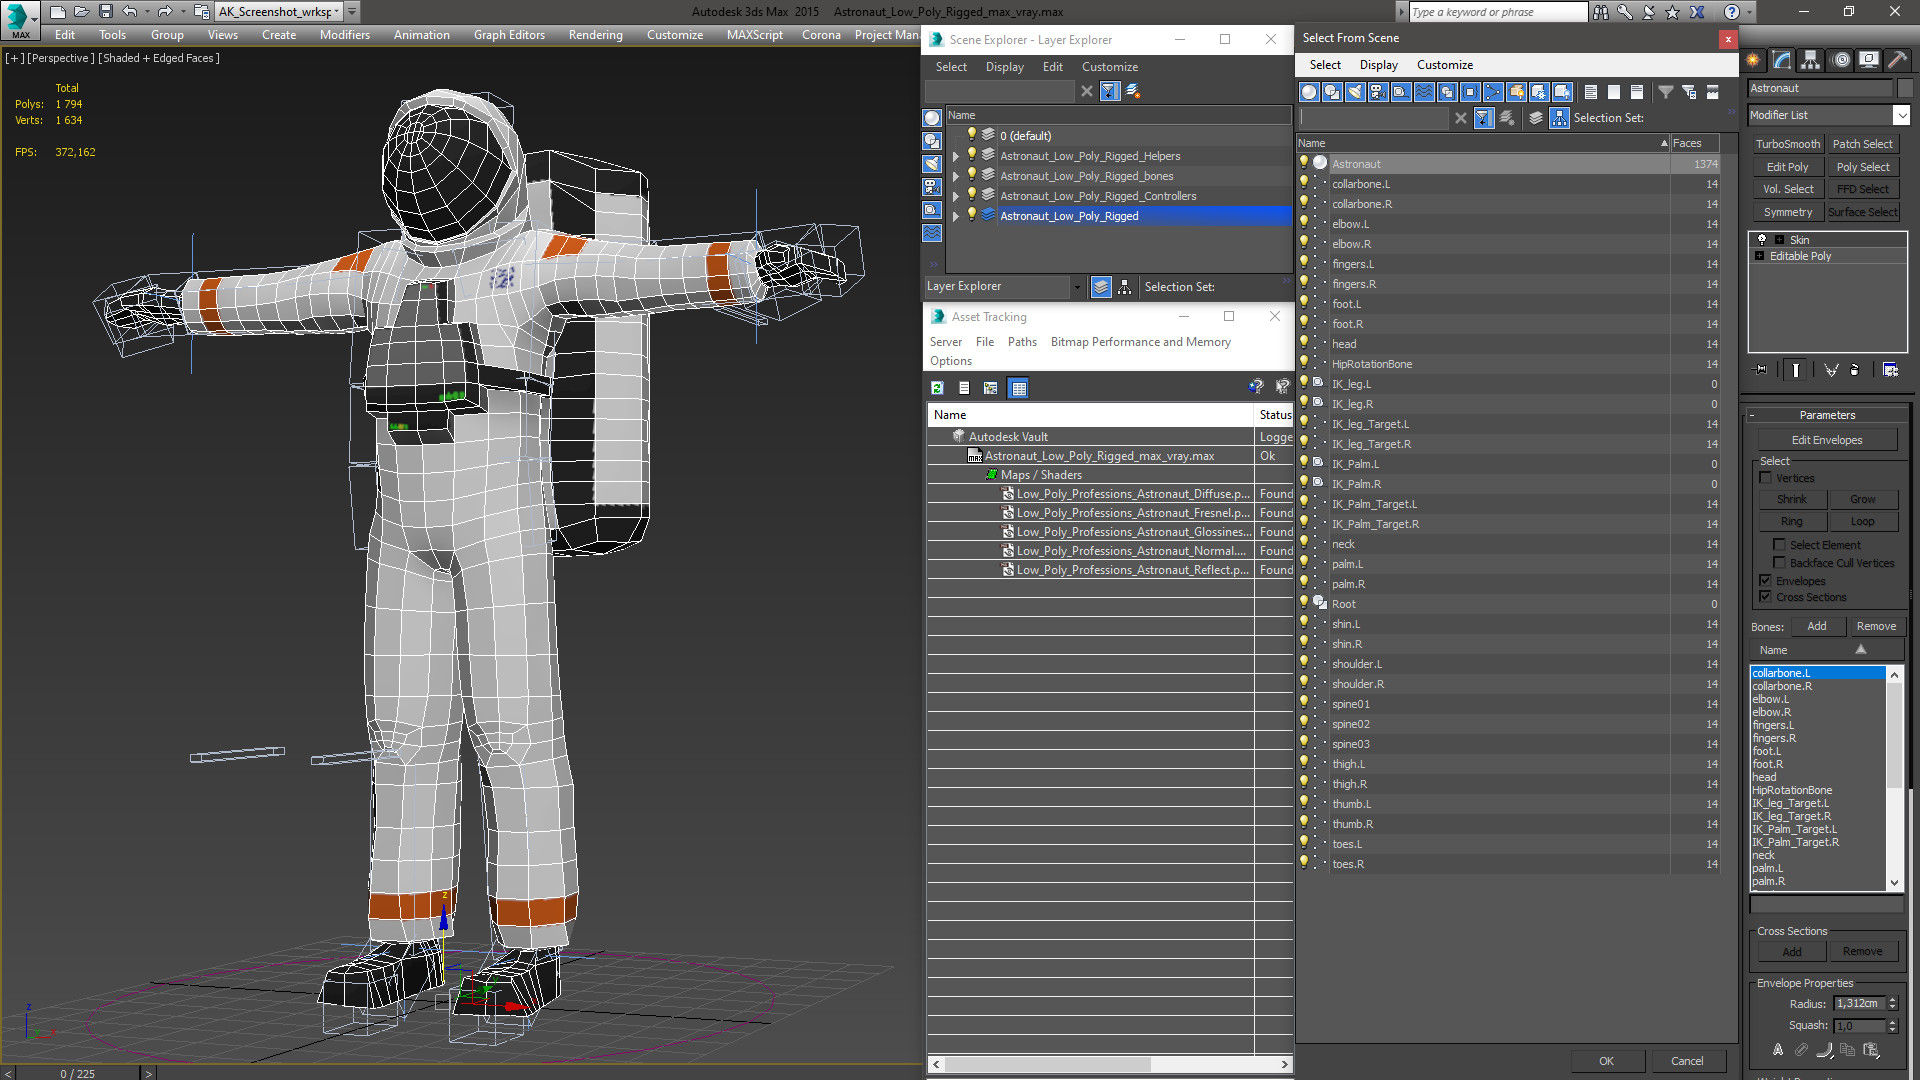Screen dimensions: 1920x1080
Task: Open Paths menu in Asset Tracking
Action: 1021,342
